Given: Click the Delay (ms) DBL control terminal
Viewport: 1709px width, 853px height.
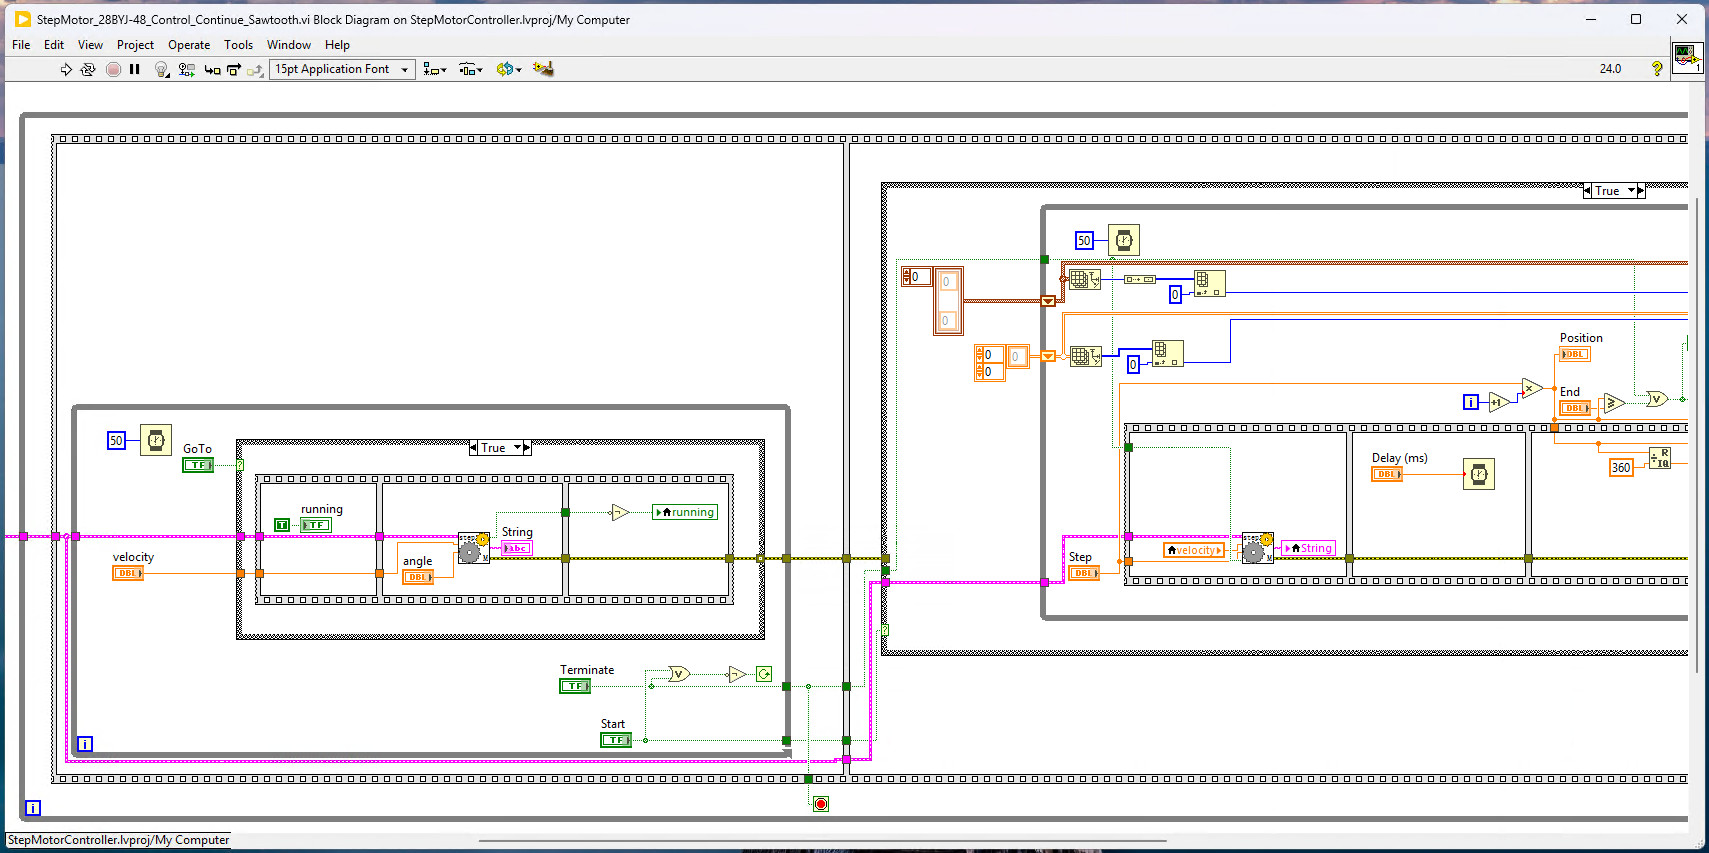Looking at the screenshot, I should coord(1387,474).
